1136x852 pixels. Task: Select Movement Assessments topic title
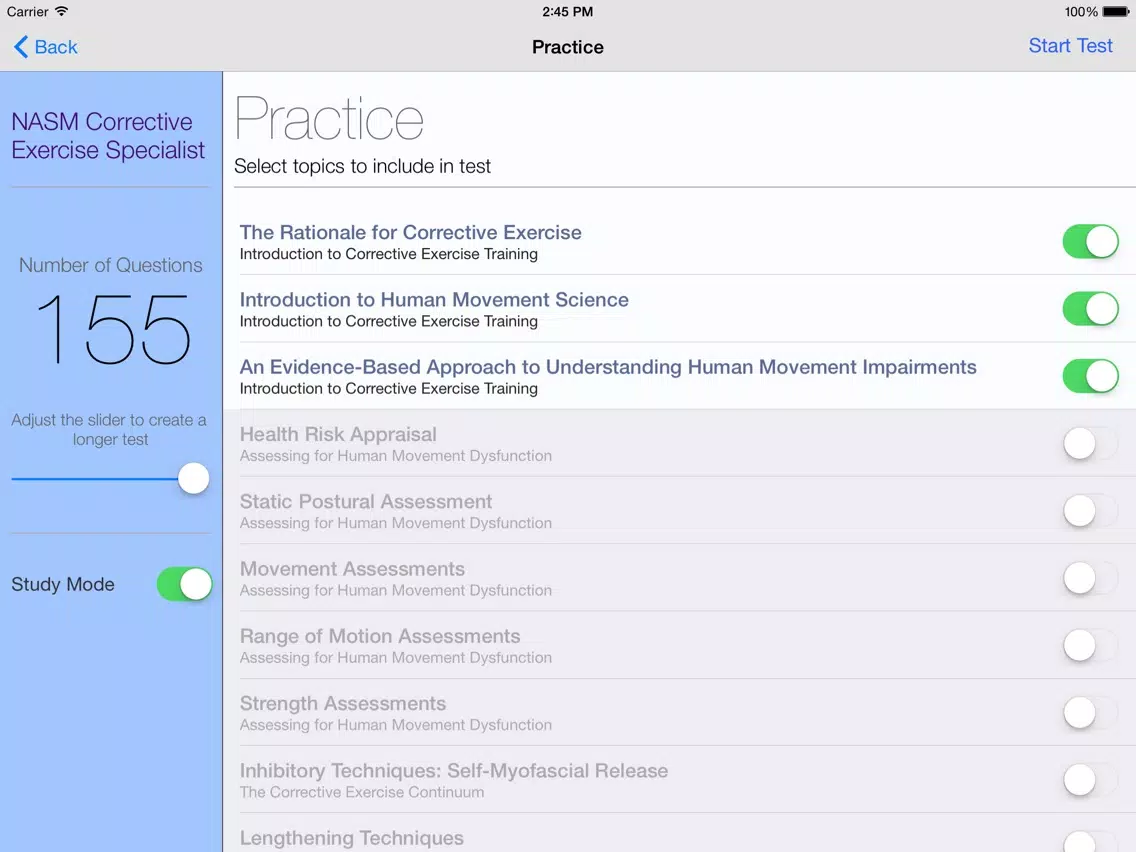click(352, 569)
